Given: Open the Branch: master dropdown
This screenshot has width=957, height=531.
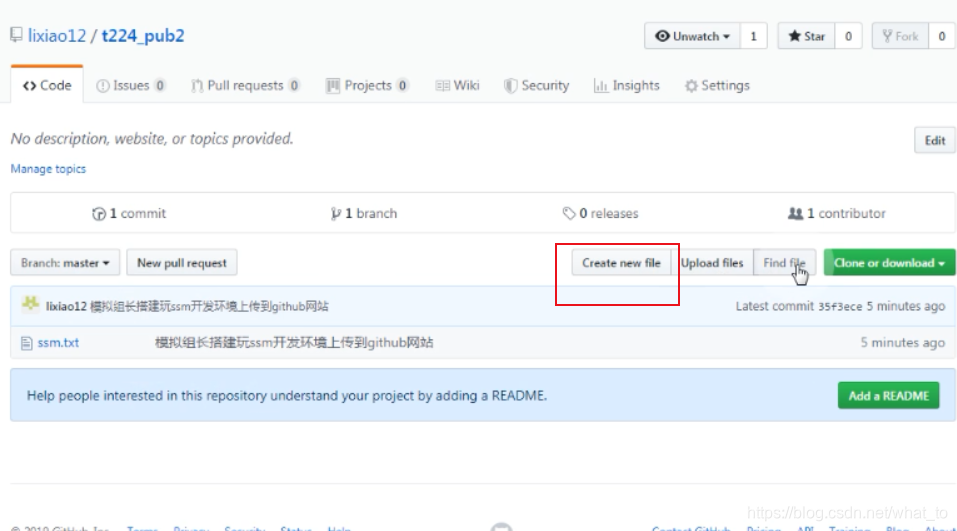Looking at the screenshot, I should (65, 263).
